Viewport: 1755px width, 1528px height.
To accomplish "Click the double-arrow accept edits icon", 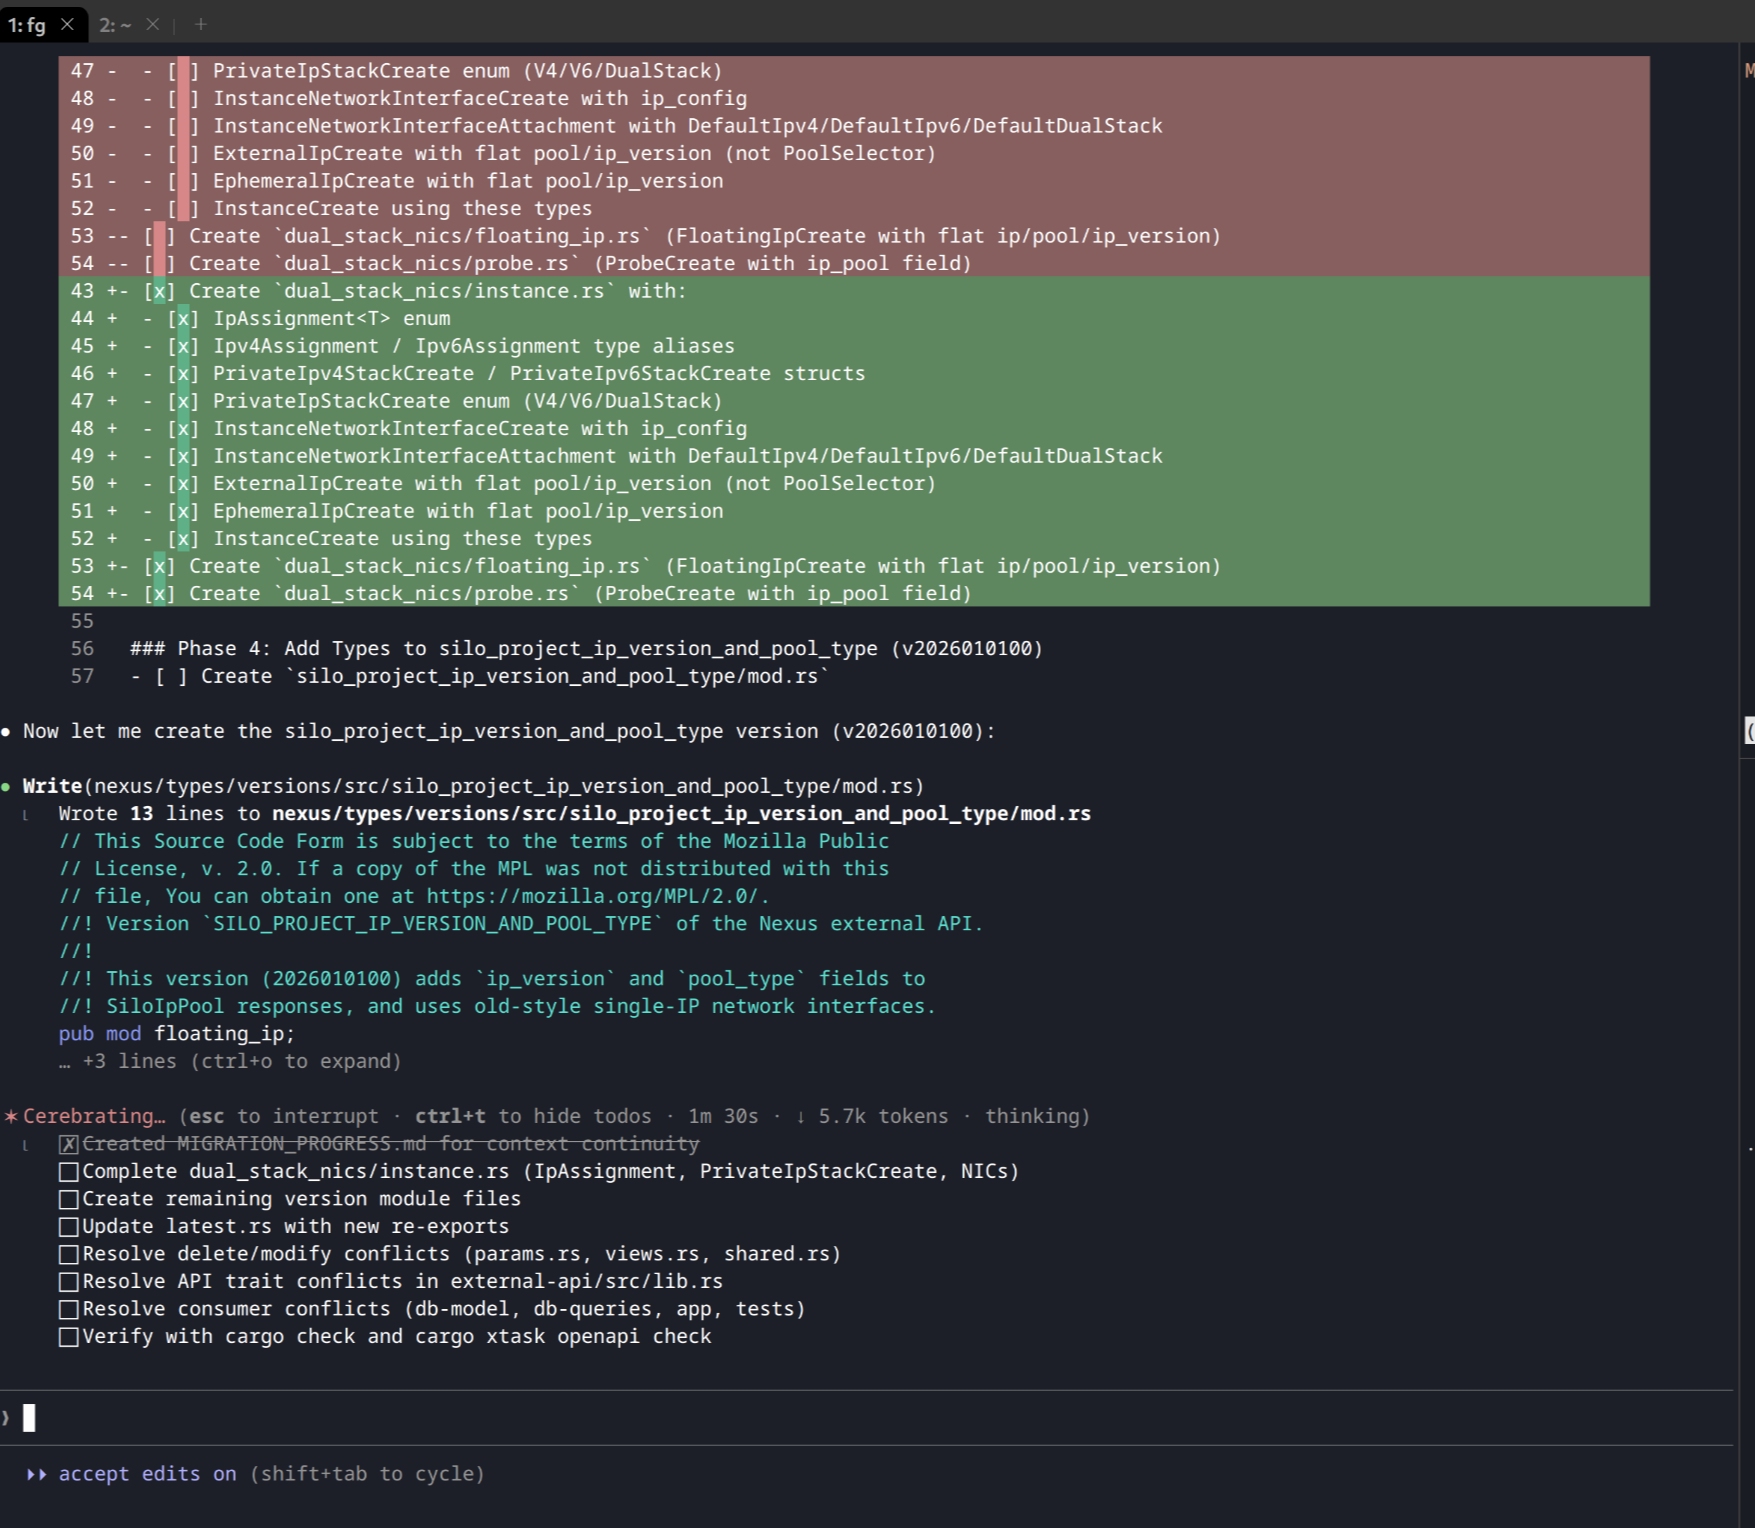I will [36, 1474].
